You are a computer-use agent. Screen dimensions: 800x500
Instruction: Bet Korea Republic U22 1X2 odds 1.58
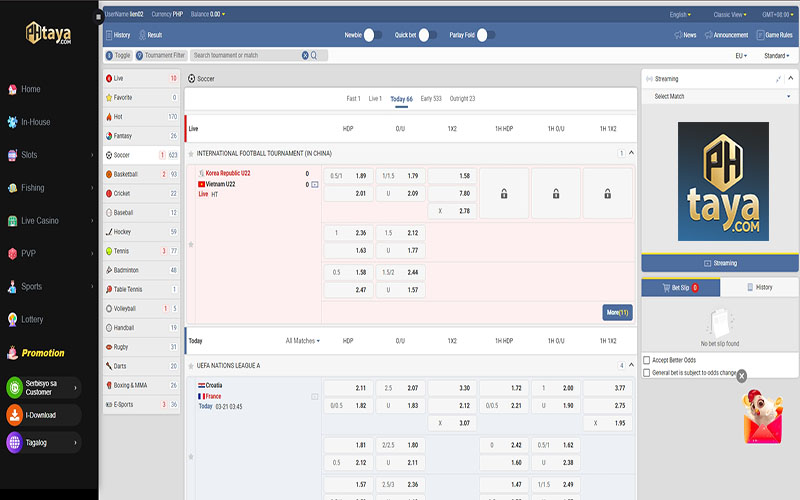(452, 176)
